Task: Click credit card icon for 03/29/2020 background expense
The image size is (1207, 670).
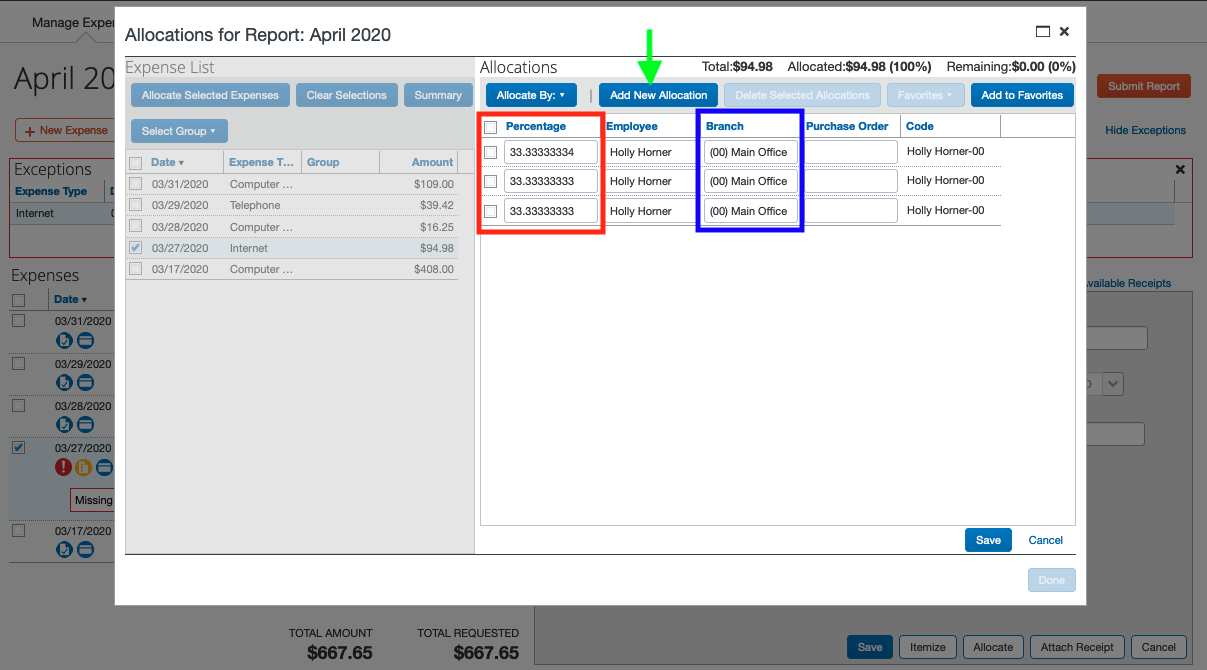Action: coord(86,382)
